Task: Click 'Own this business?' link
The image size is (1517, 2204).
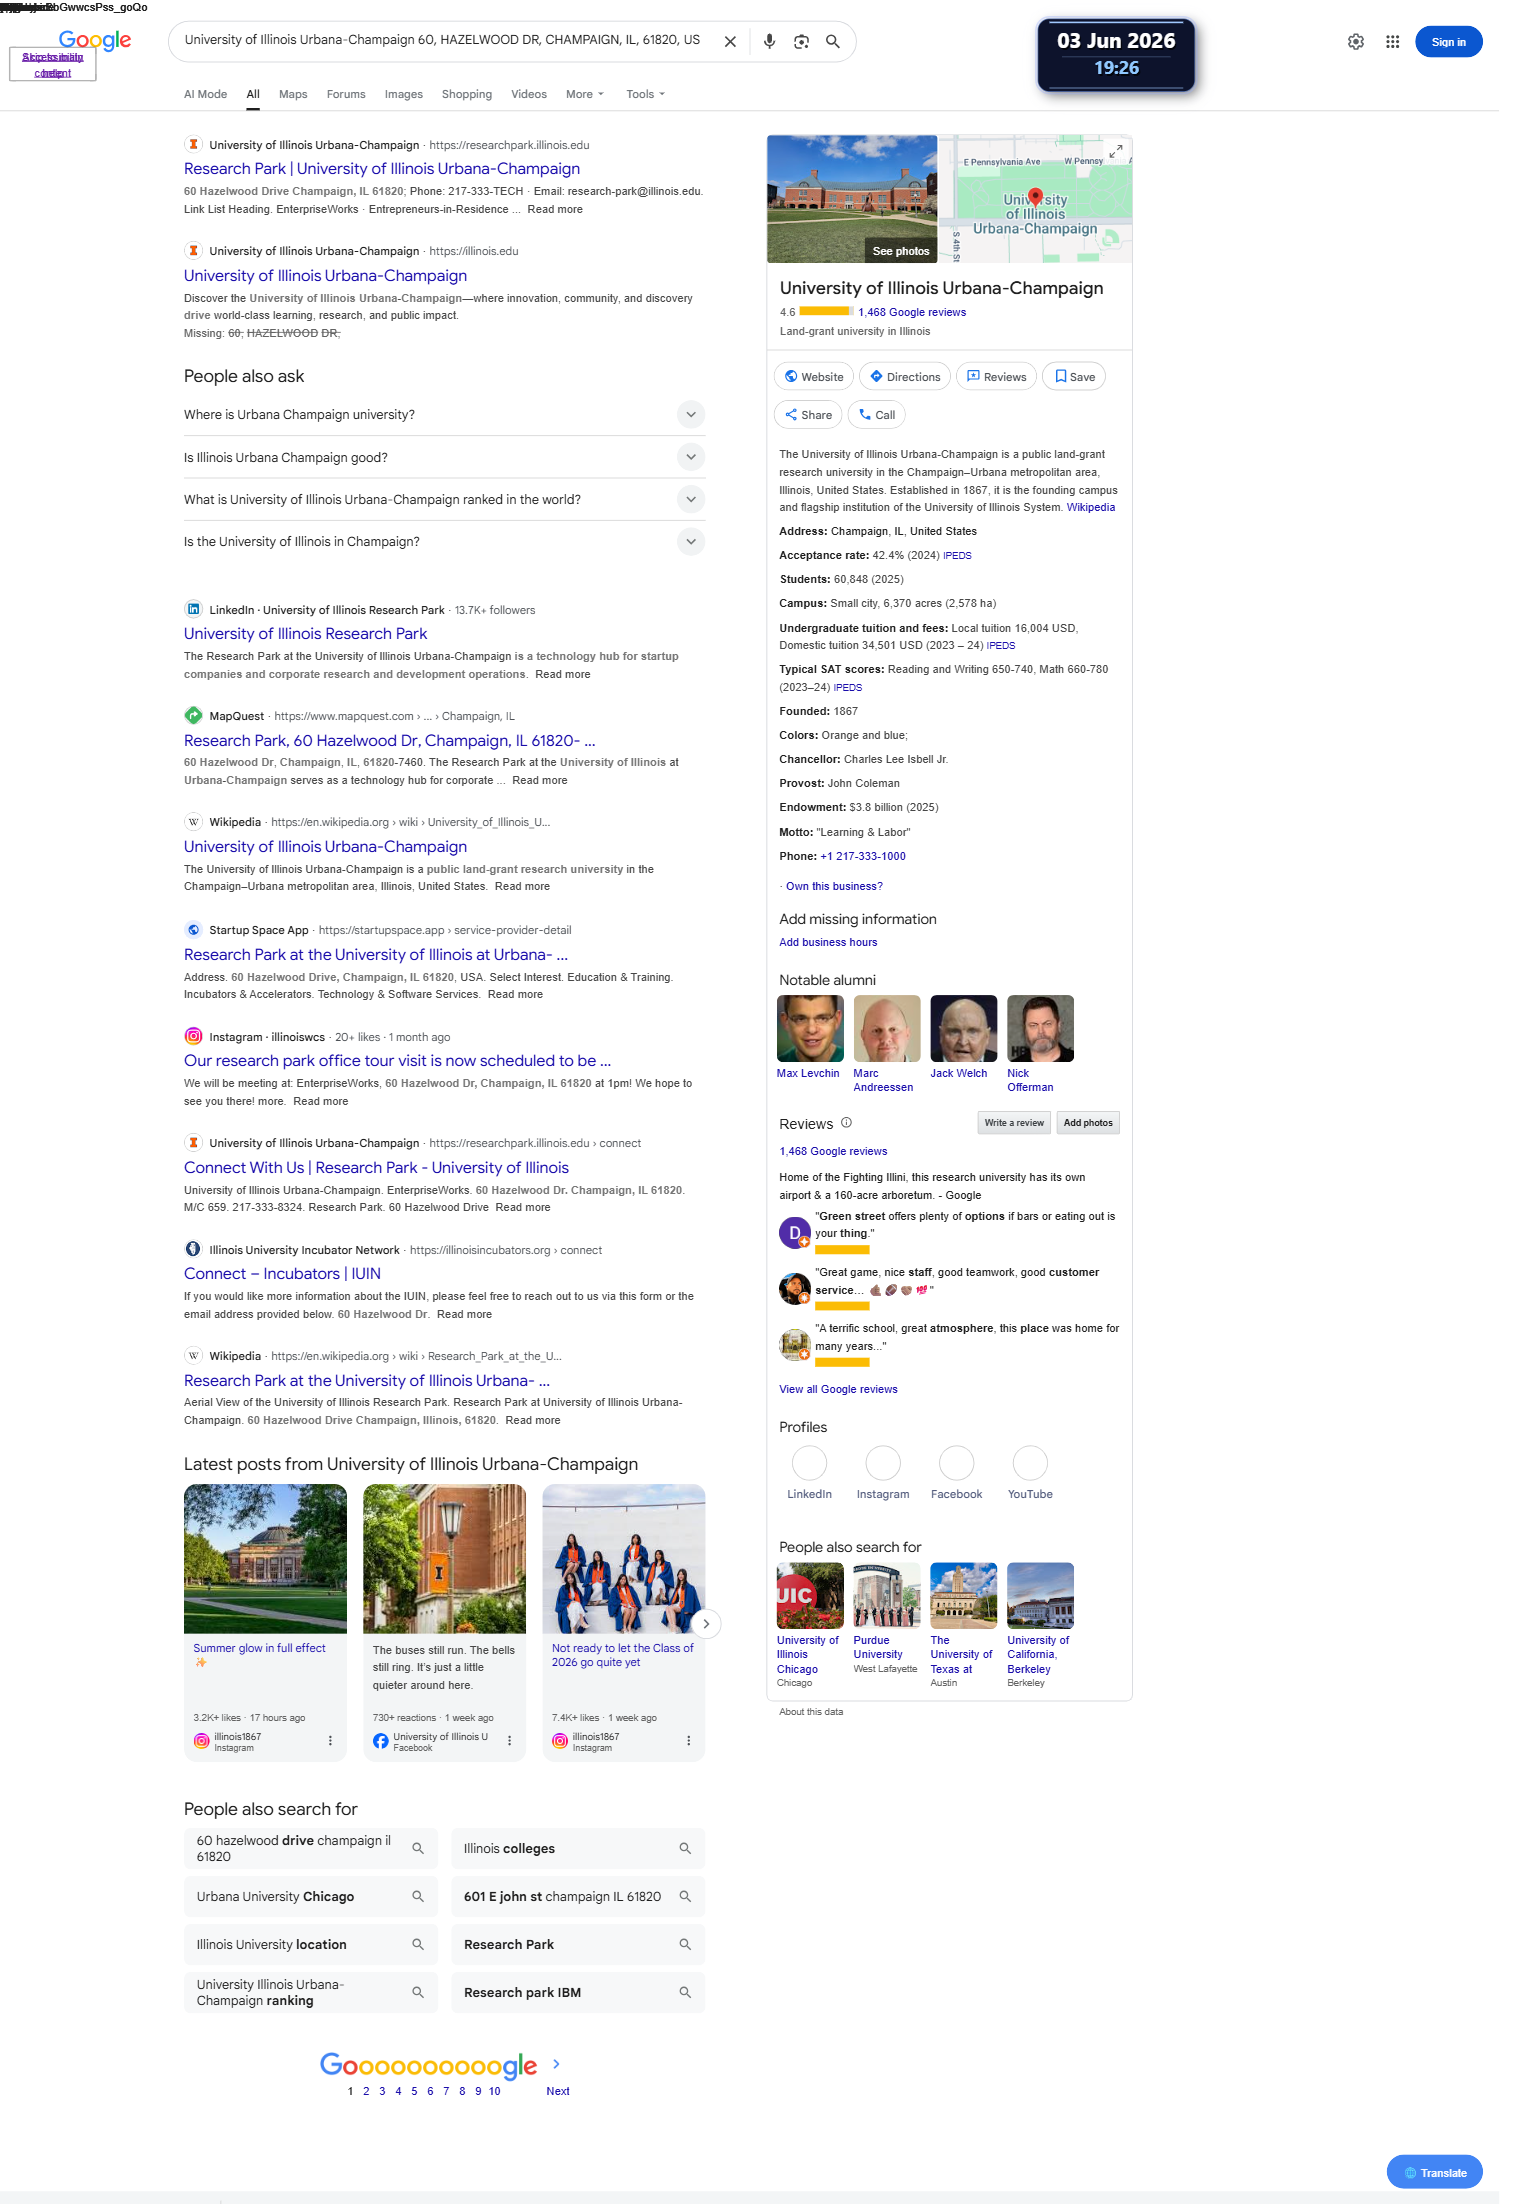Action: [x=834, y=886]
